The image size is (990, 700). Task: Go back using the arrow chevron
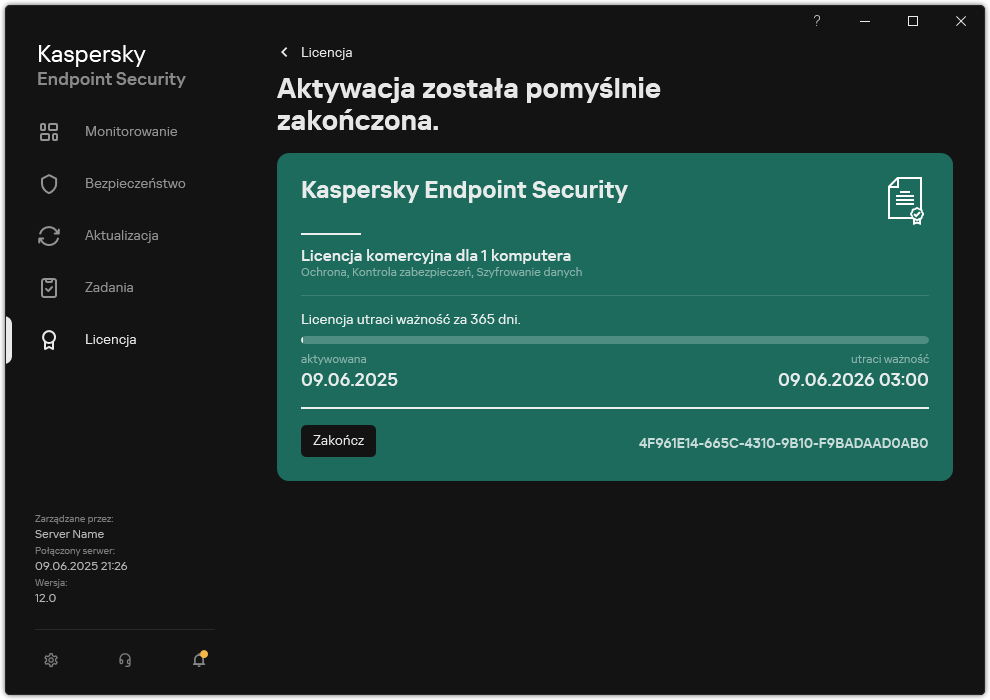click(x=284, y=52)
